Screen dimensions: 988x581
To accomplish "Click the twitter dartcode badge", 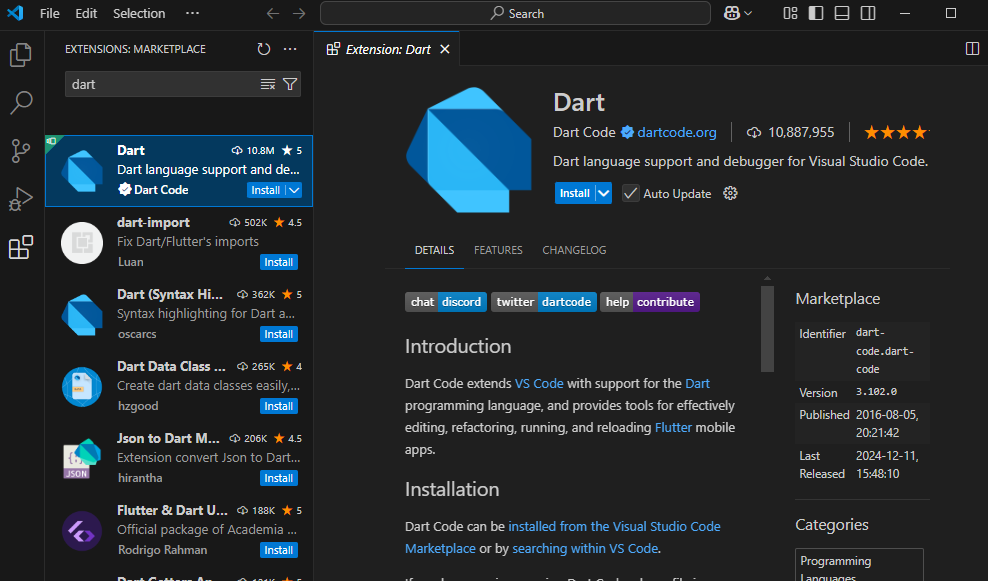I will [x=544, y=302].
